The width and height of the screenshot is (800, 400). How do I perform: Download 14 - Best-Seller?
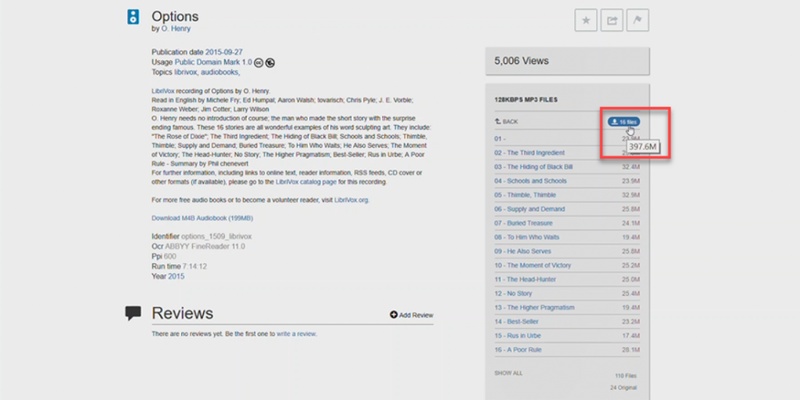click(516, 322)
